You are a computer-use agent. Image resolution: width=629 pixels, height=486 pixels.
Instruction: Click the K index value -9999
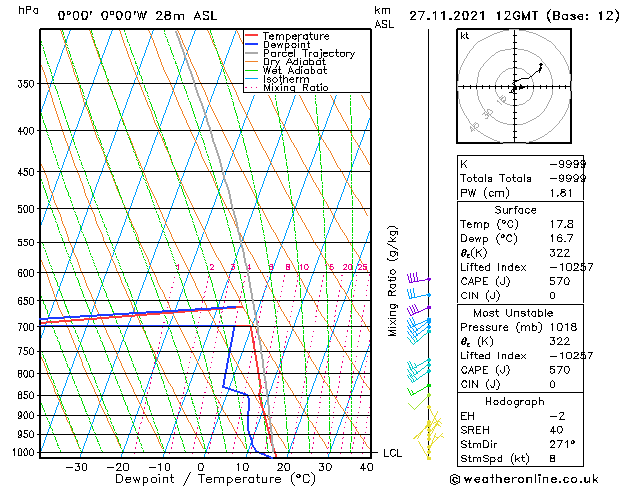(568, 164)
